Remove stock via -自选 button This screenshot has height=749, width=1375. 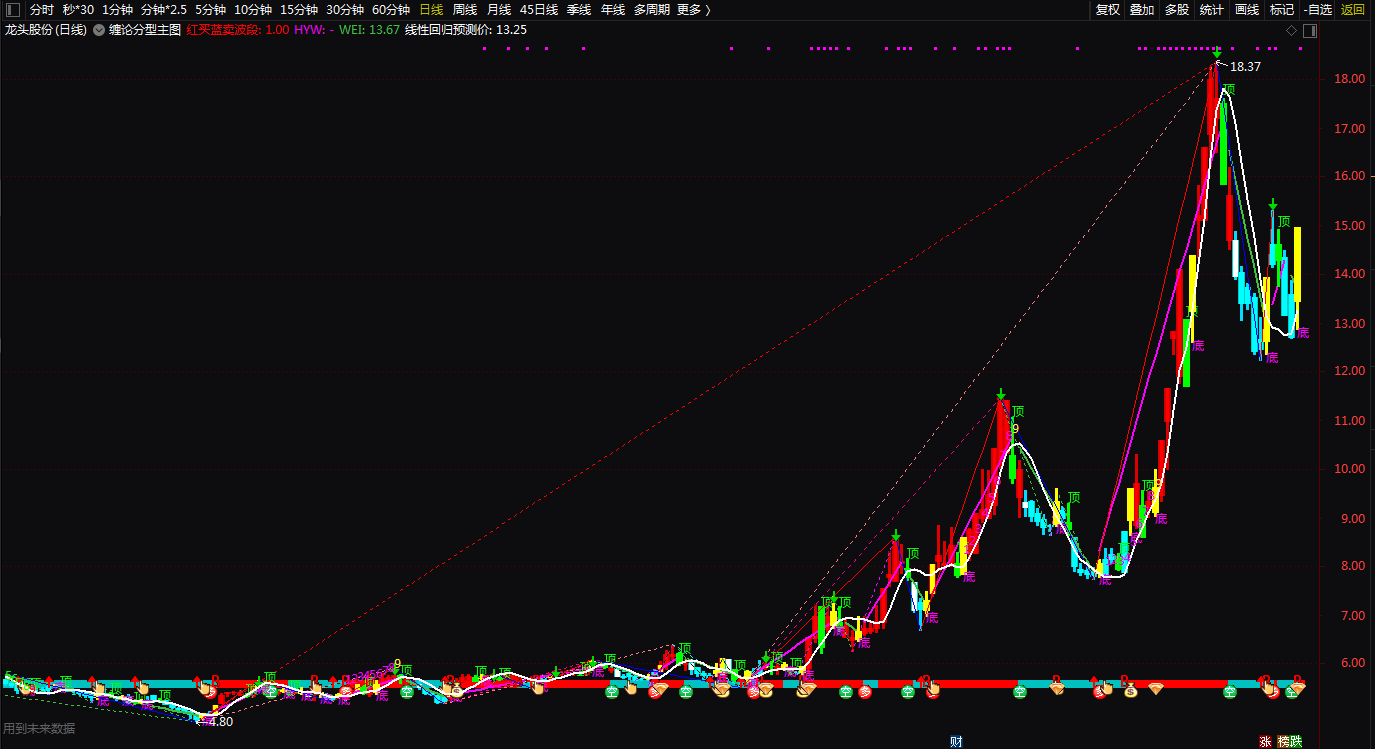tap(1317, 10)
